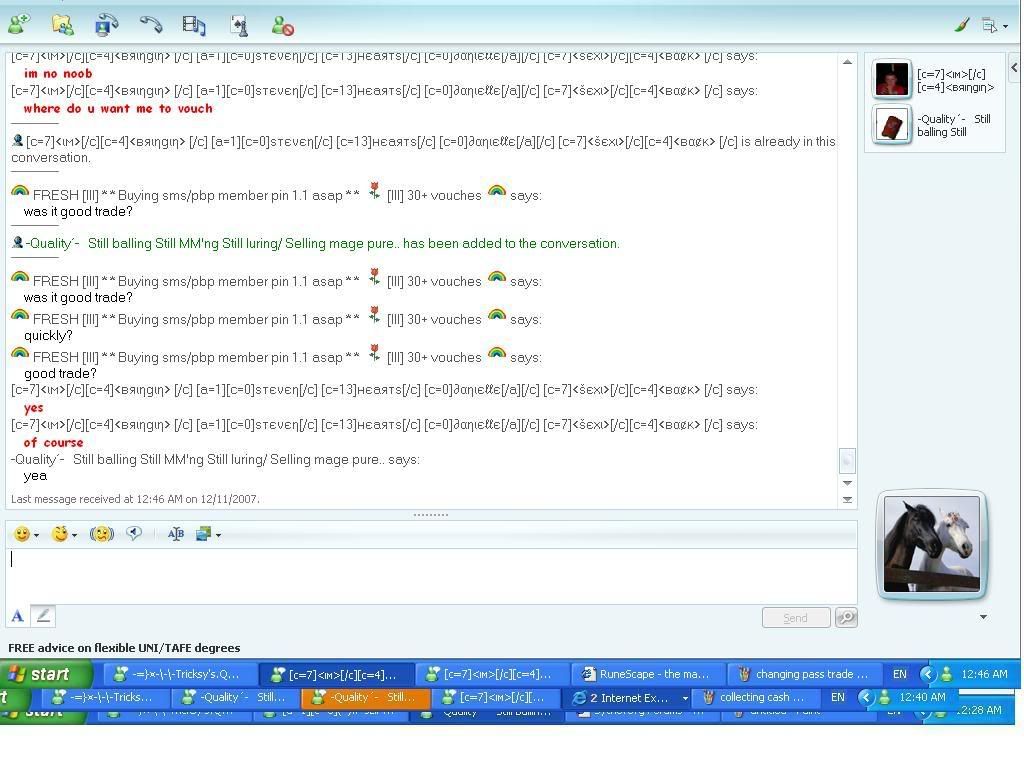Click the message "yea"
The height and width of the screenshot is (768, 1024).
pyautogui.click(x=35, y=476)
